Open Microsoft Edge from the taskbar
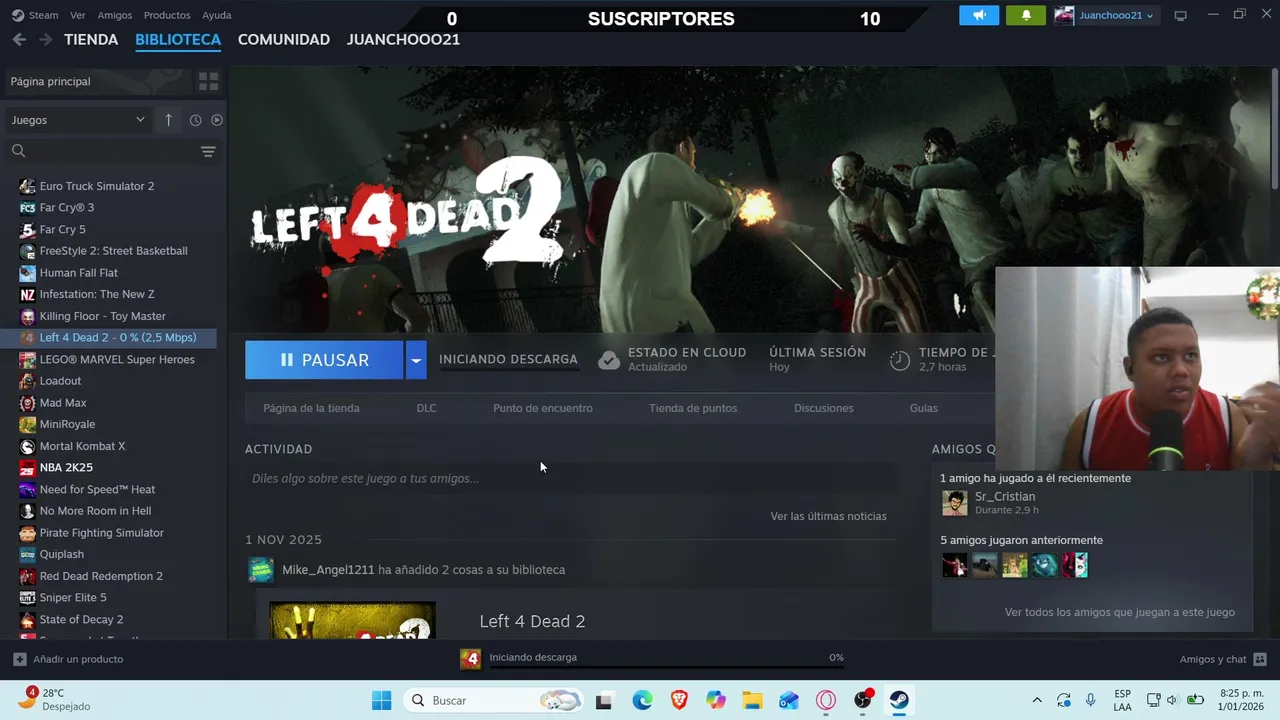 coord(642,700)
